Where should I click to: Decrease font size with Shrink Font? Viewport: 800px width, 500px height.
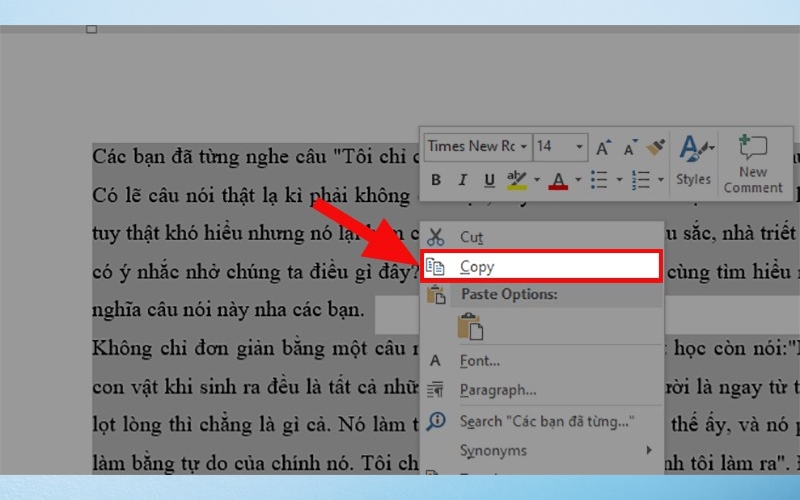tap(631, 147)
